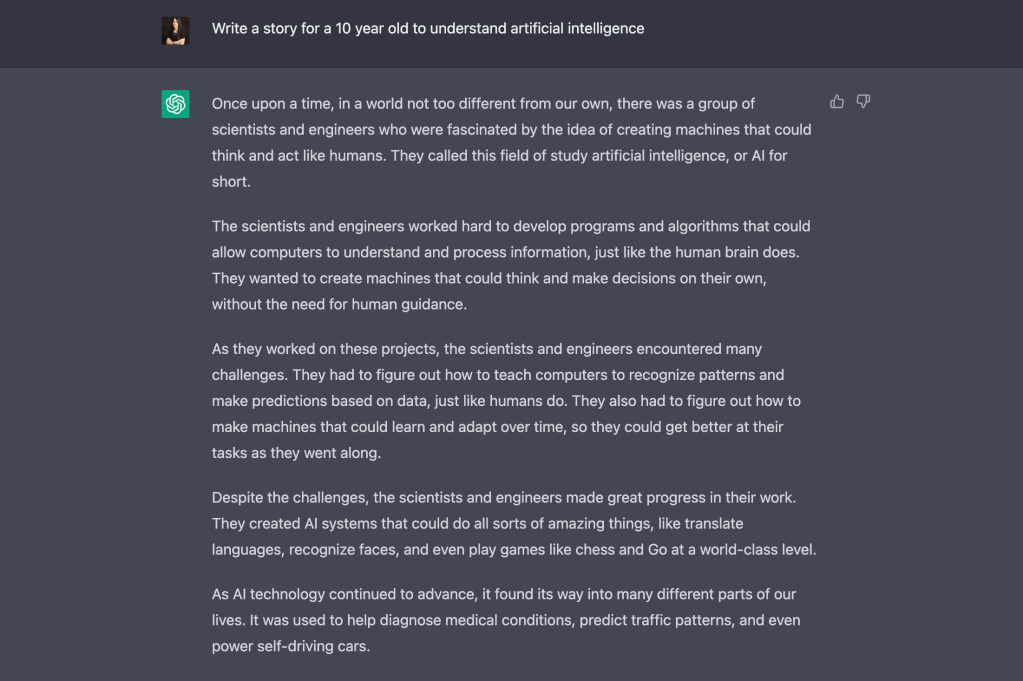Viewport: 1023px width, 681px height.
Task: Click the phrase "without the need for human guidance"
Action: [339, 304]
